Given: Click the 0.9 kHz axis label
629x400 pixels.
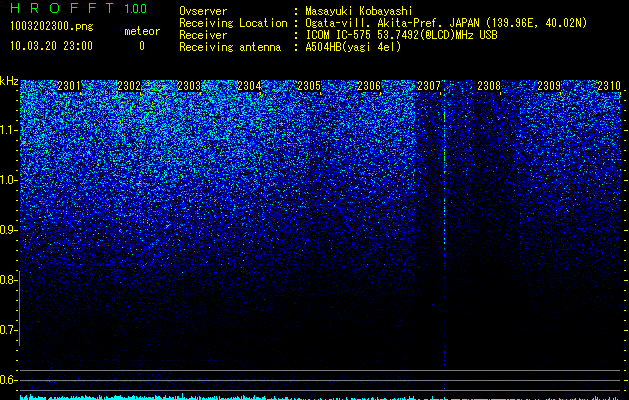Looking at the screenshot, I should [x=8, y=230].
